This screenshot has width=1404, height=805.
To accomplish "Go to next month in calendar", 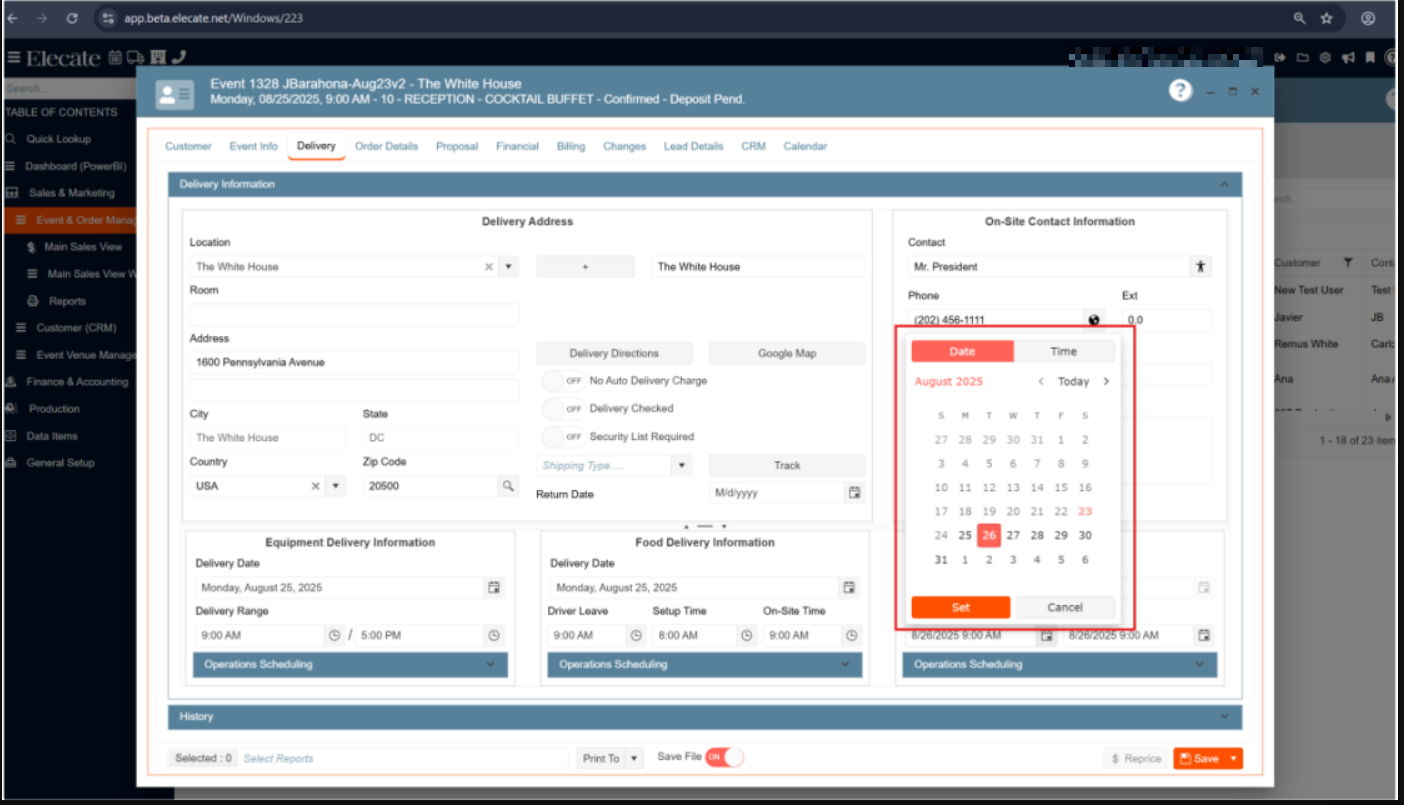I will 1106,381.
